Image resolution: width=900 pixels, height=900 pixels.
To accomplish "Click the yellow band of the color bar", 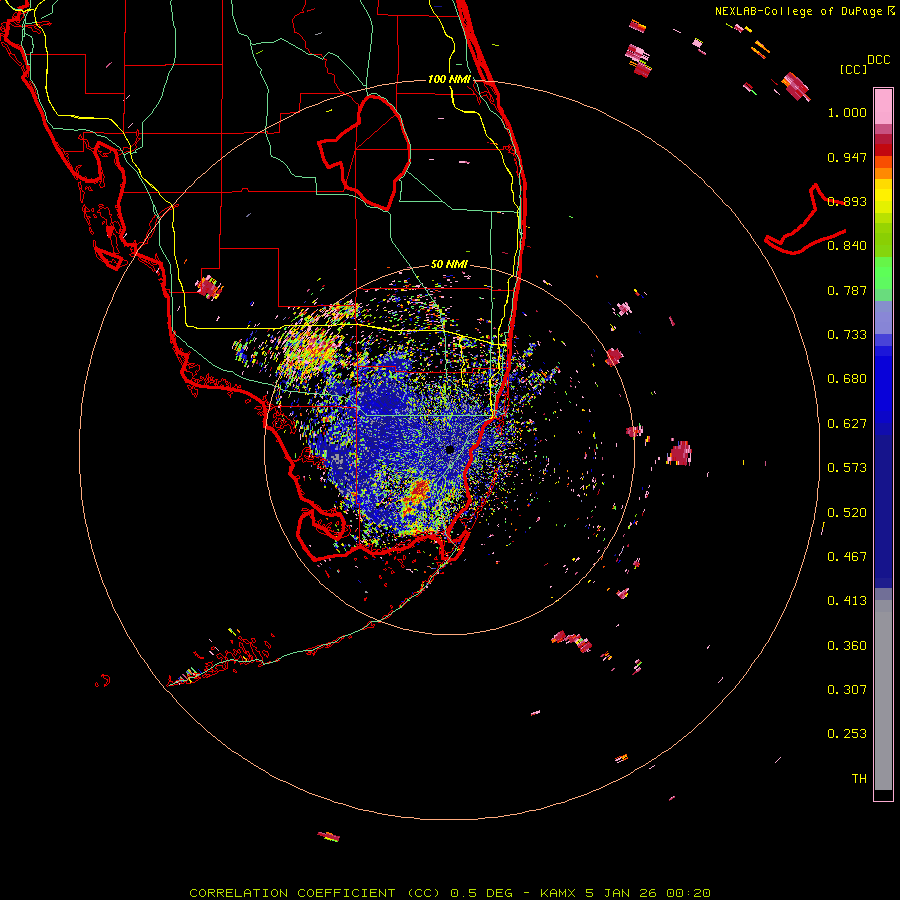I will [883, 196].
